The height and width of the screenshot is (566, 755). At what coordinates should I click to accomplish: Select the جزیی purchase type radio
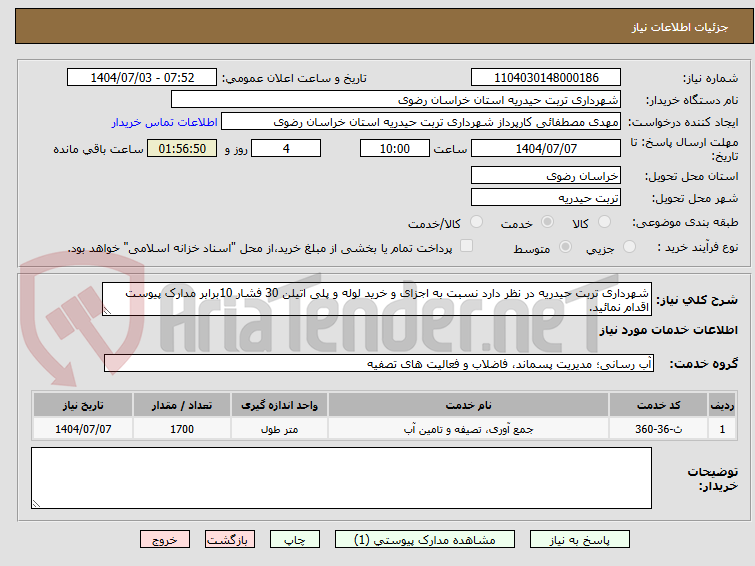[x=629, y=247]
